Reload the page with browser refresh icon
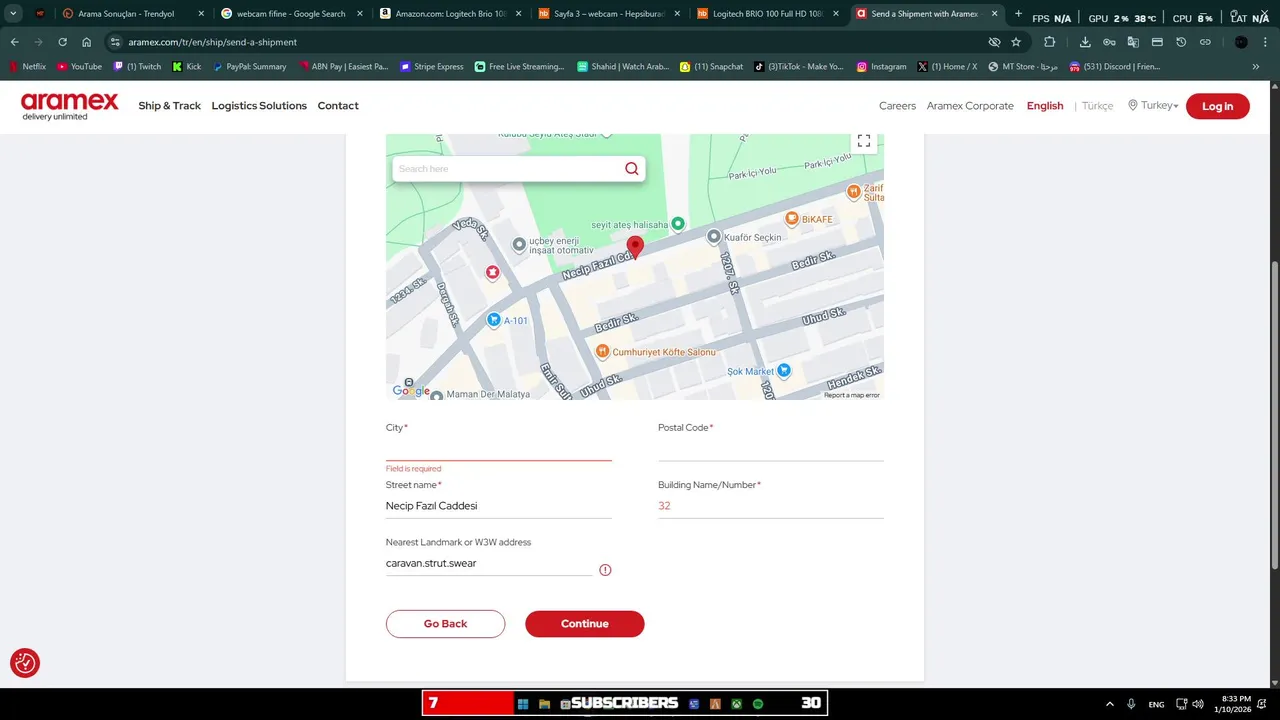Screen dimensions: 1280x720 (x=62, y=42)
